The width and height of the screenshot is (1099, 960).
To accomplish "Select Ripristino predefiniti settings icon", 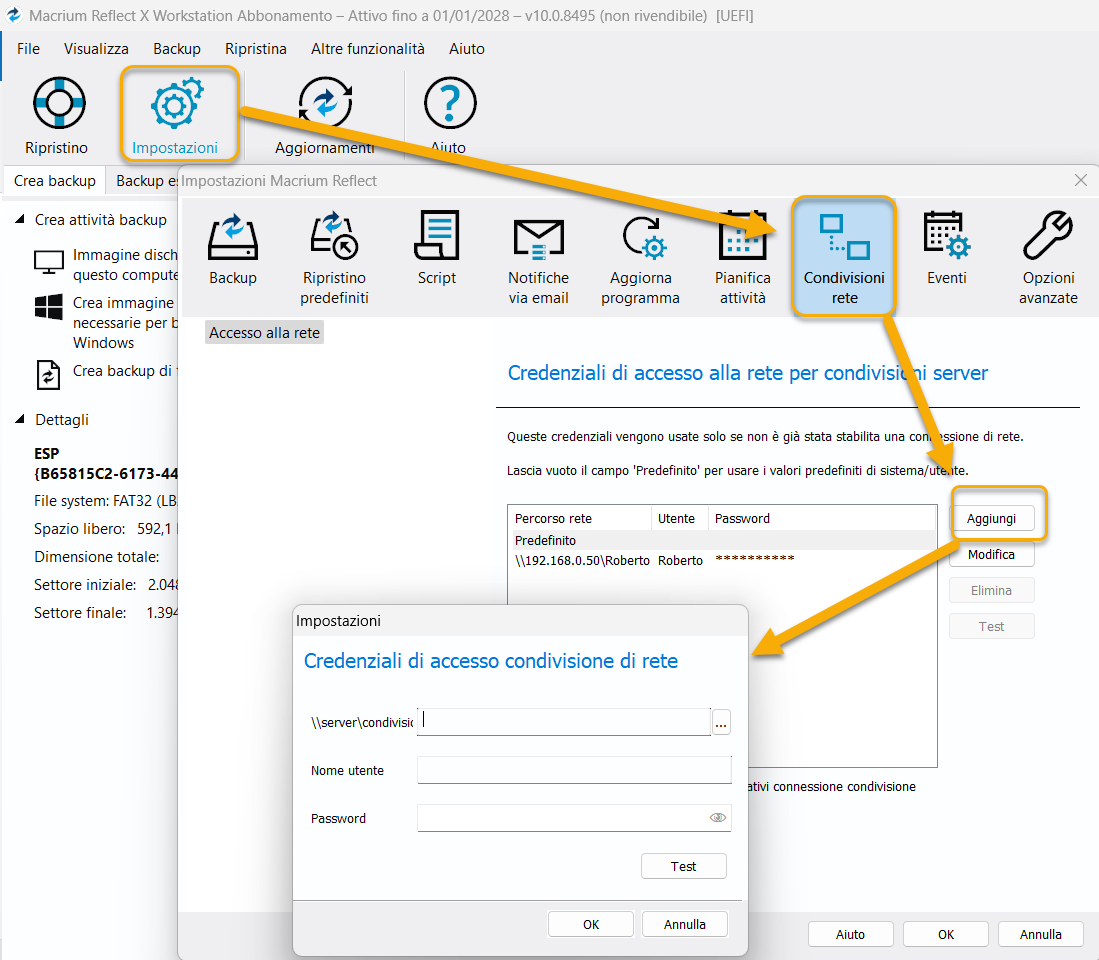I will [334, 236].
